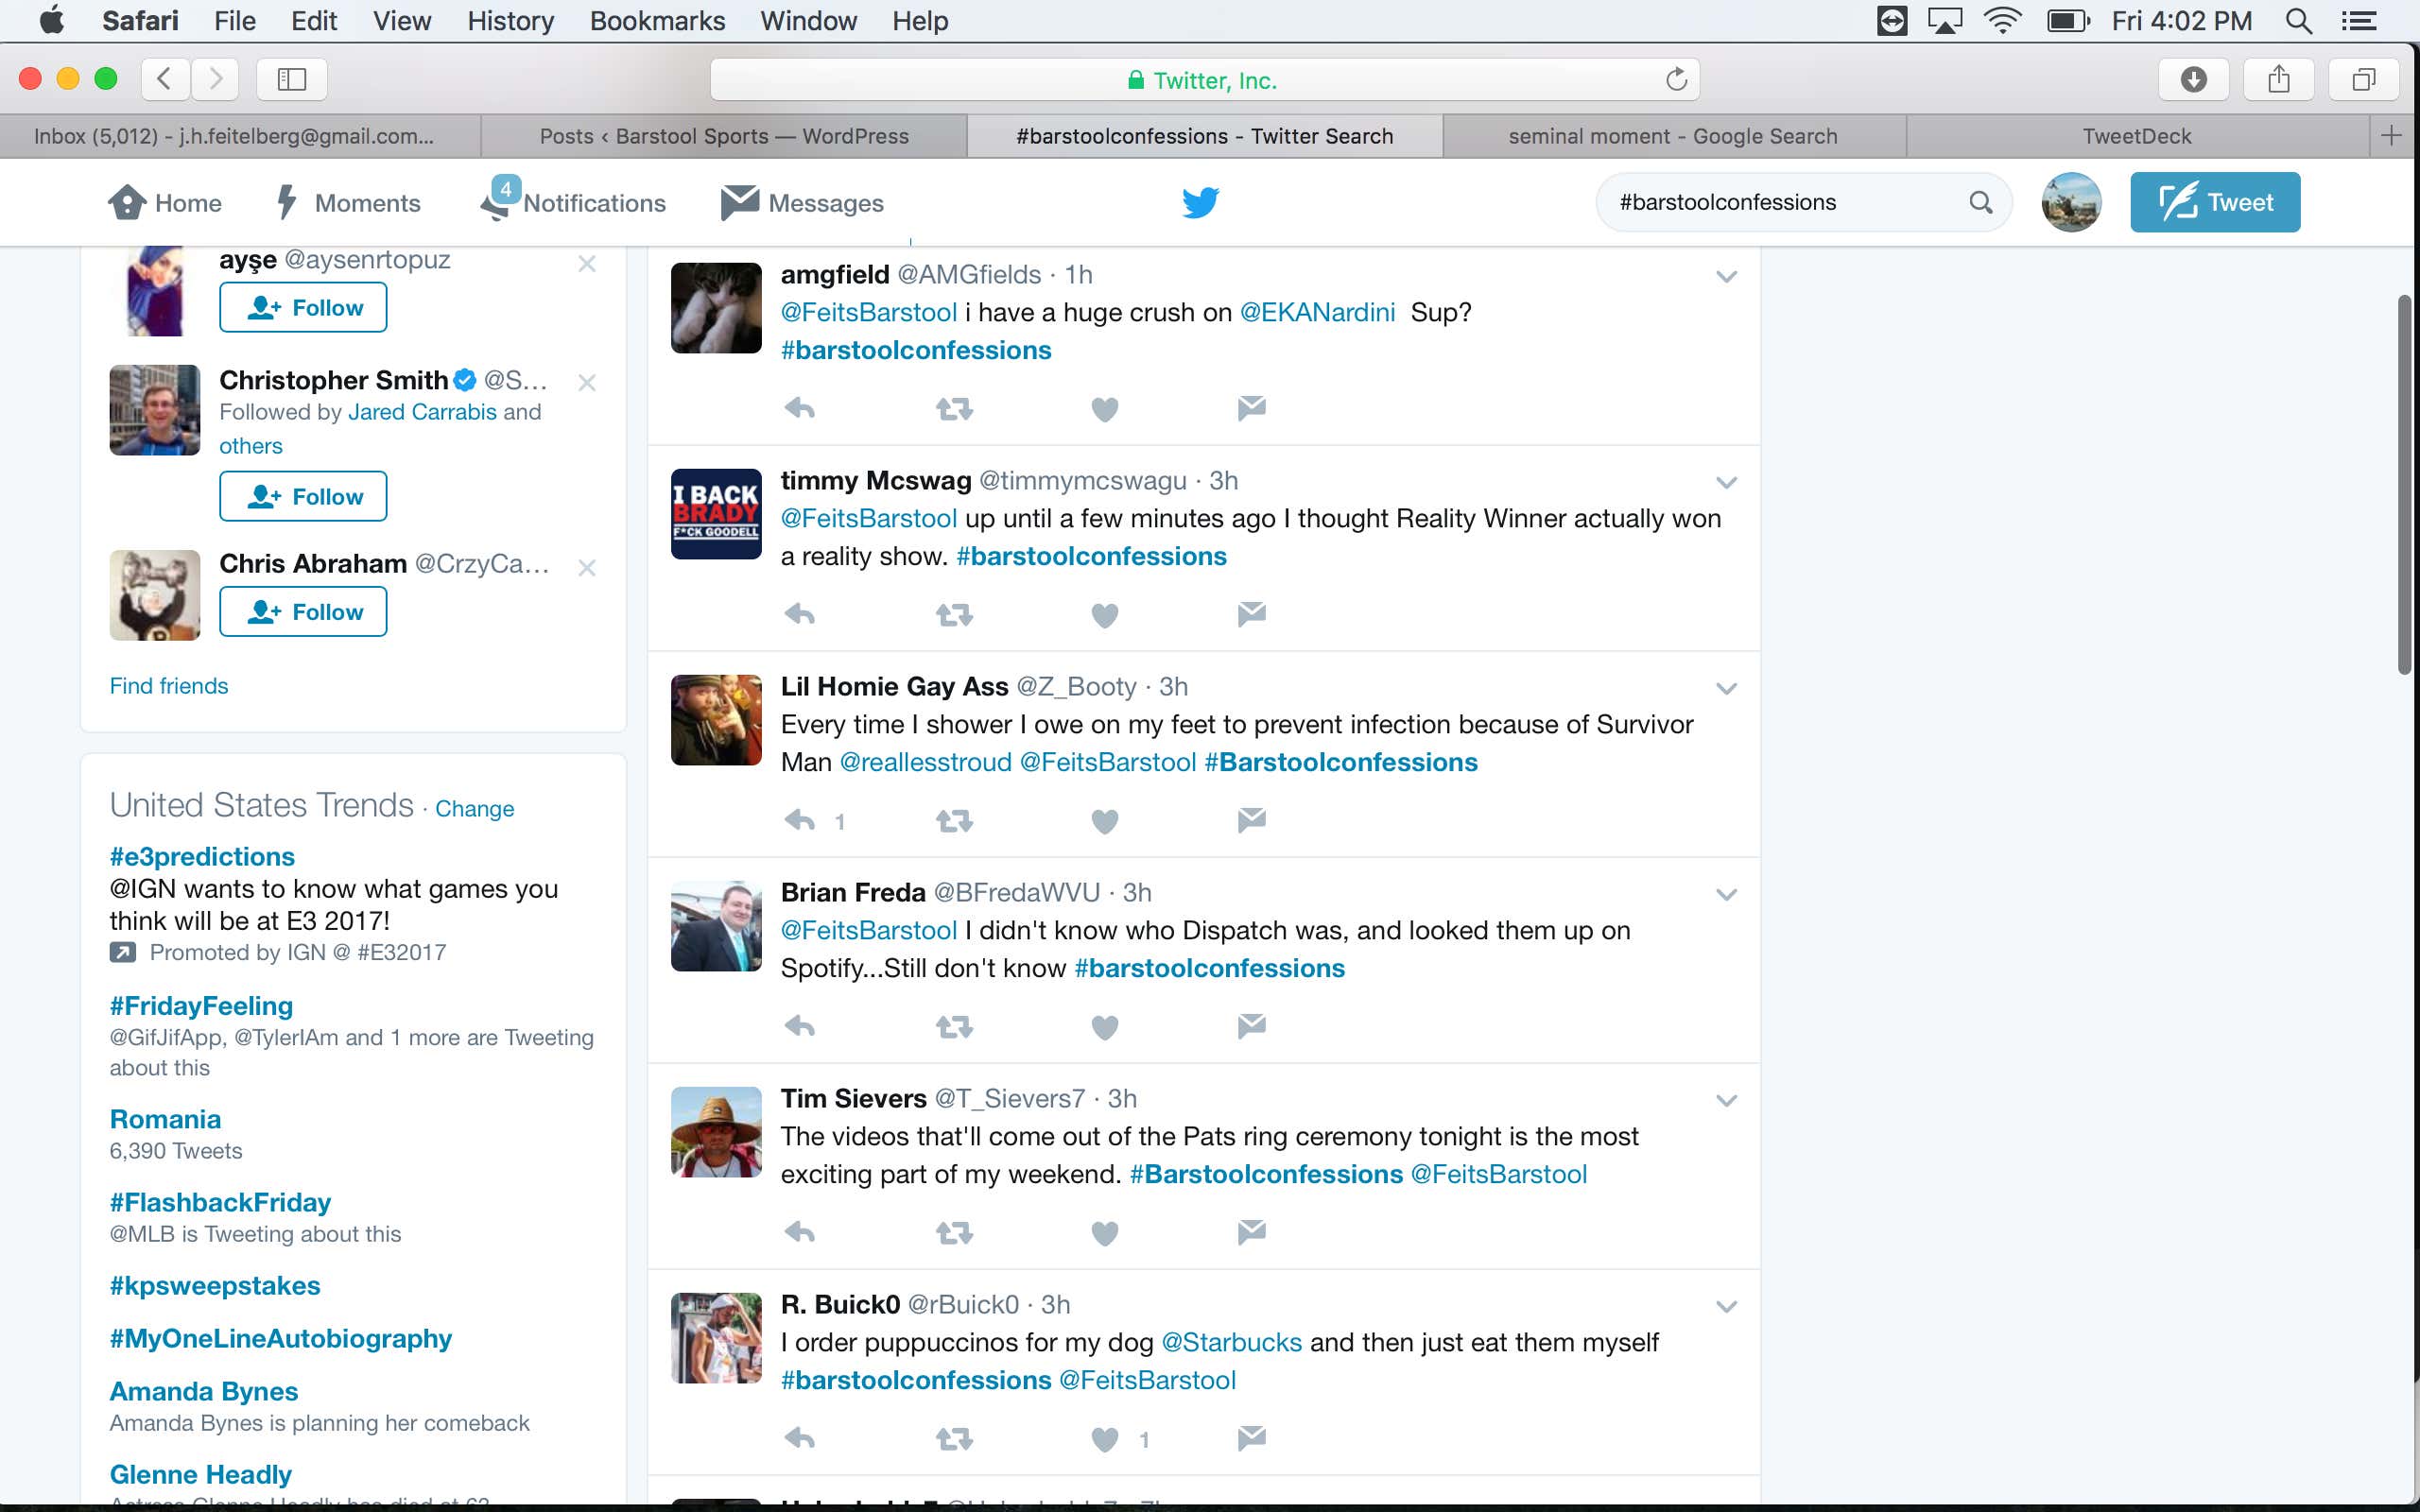Like Brian Freda's Dispatch tweet

point(1104,1027)
